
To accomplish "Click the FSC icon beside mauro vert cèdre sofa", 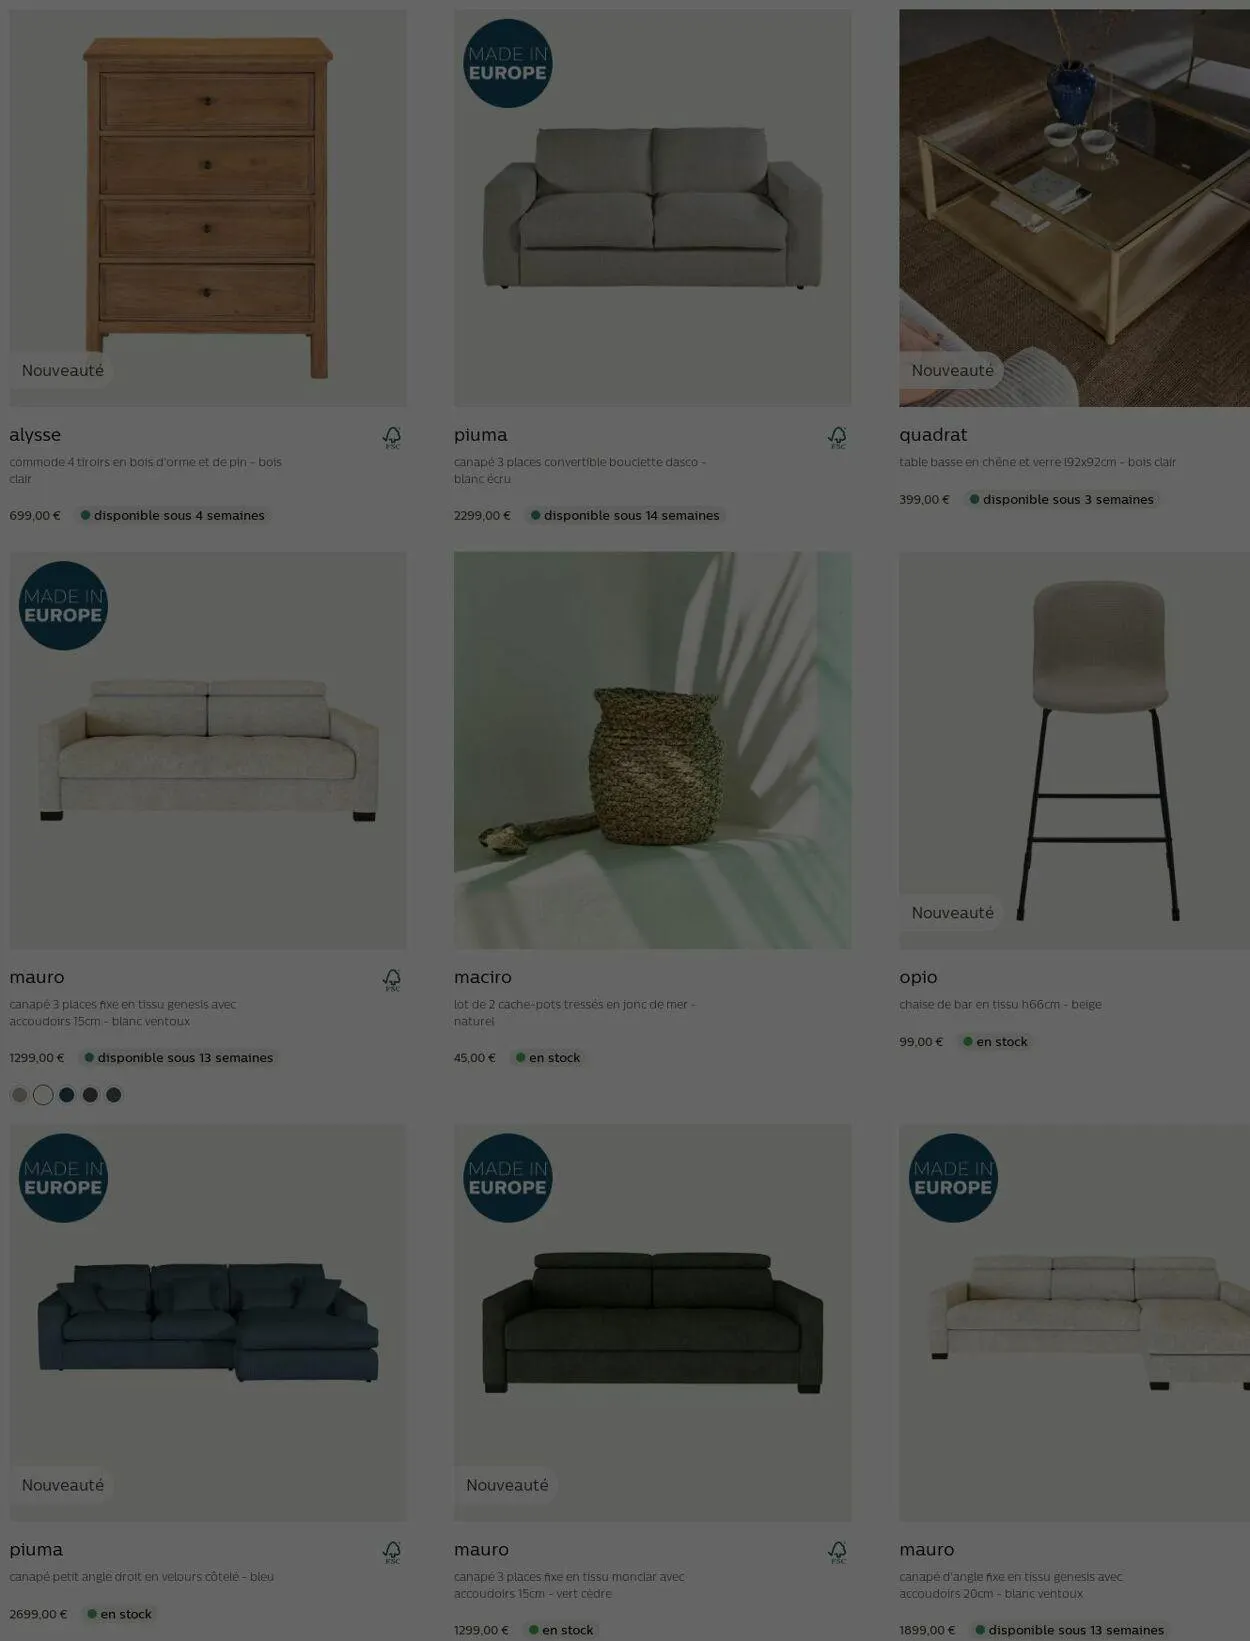I will (837, 1552).
